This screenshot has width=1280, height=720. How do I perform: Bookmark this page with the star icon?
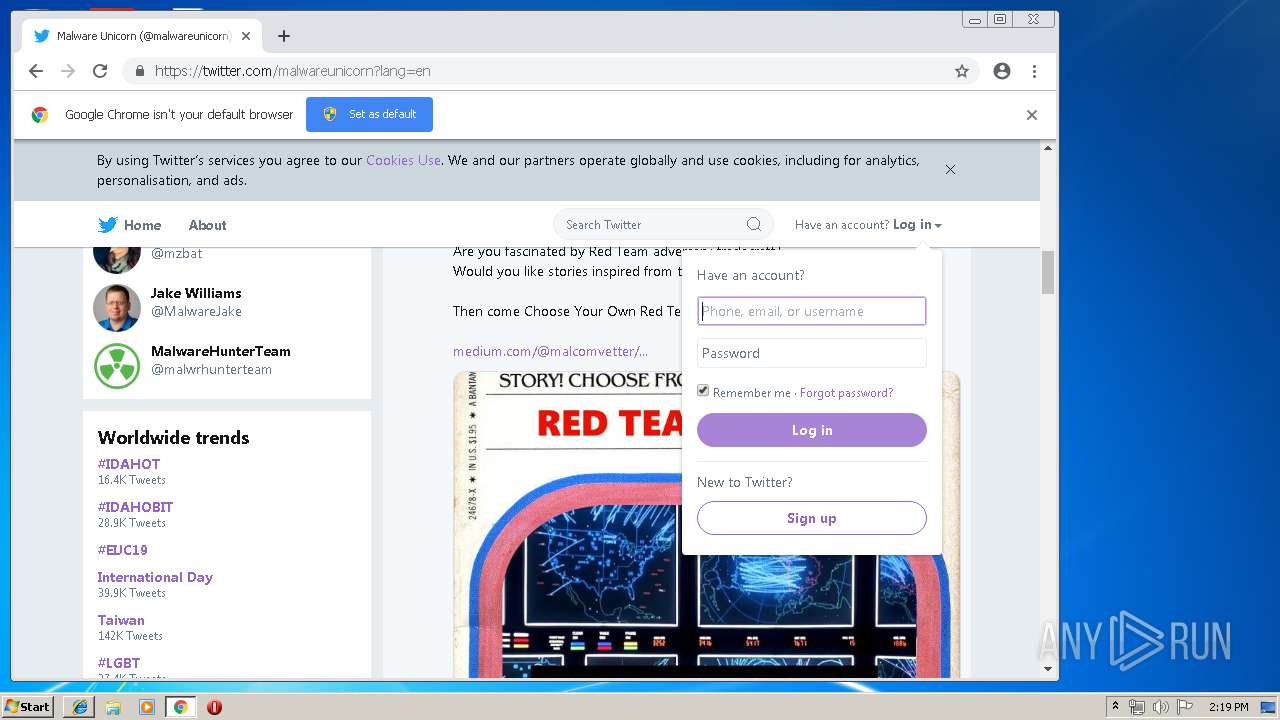[962, 71]
